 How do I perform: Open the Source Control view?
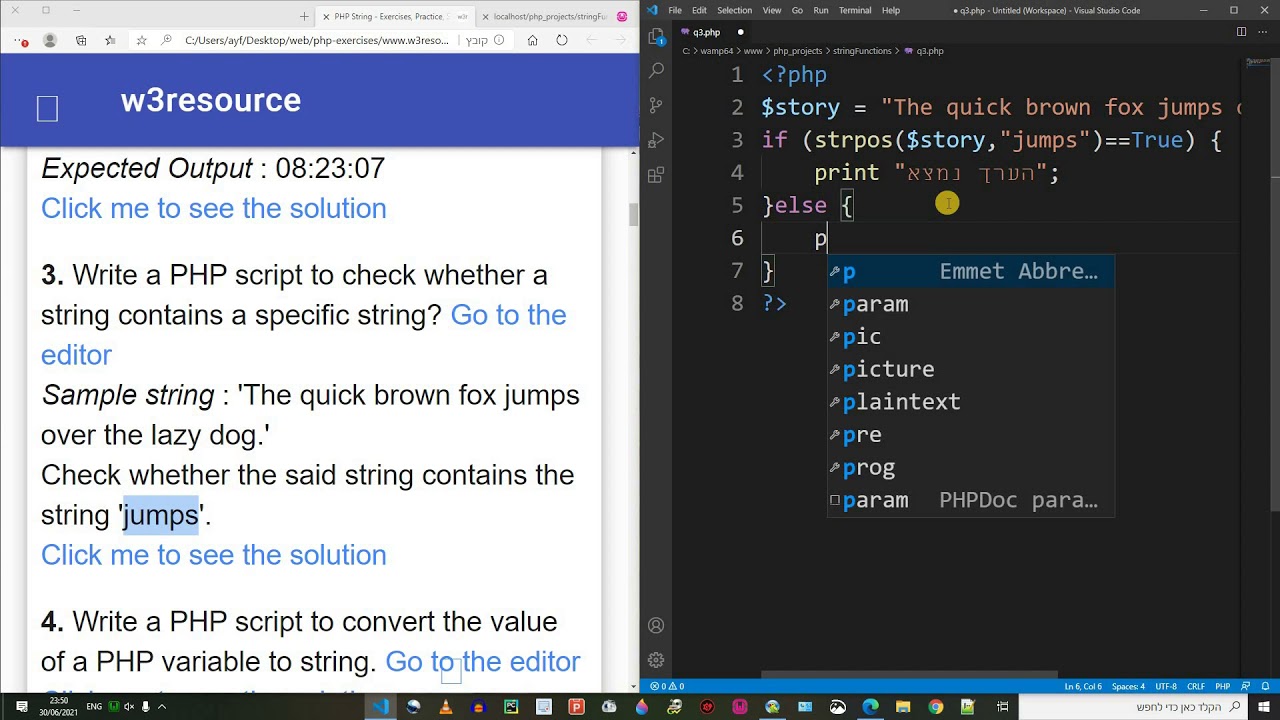pos(656,105)
